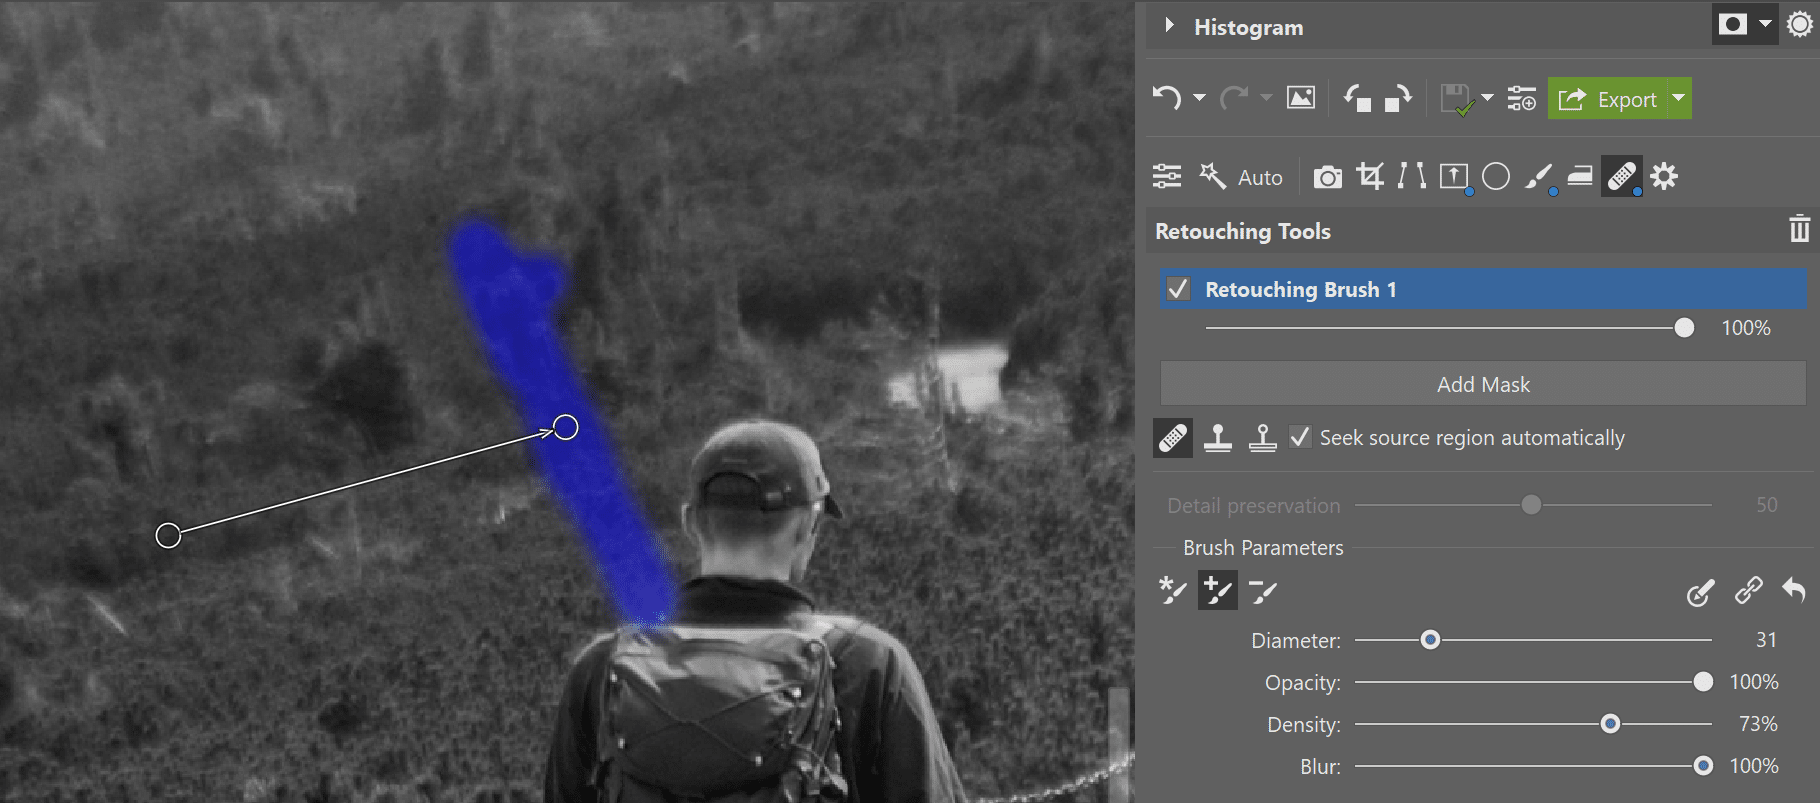Open the basic adjustments sliders icon
Viewport: 1820px width, 803px height.
(1167, 177)
